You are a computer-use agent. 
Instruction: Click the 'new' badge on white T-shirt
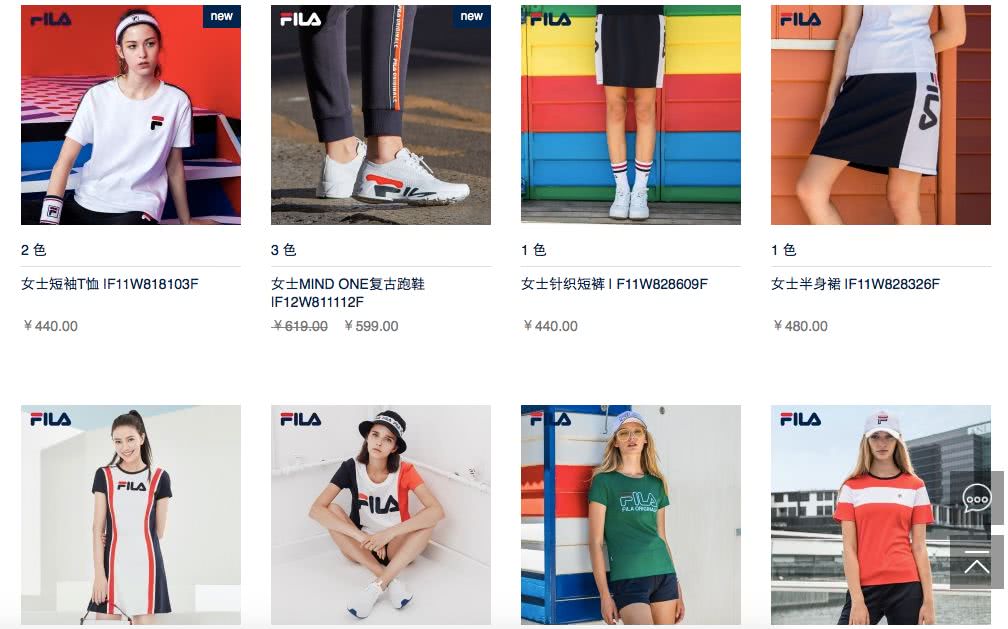(222, 16)
